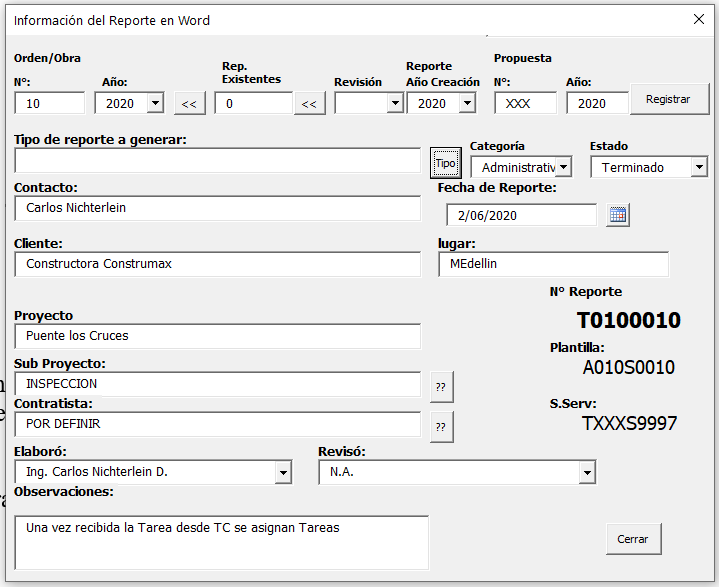Expand the Reporte Año Creación dropdown
The height and width of the screenshot is (587, 719).
coord(467,103)
